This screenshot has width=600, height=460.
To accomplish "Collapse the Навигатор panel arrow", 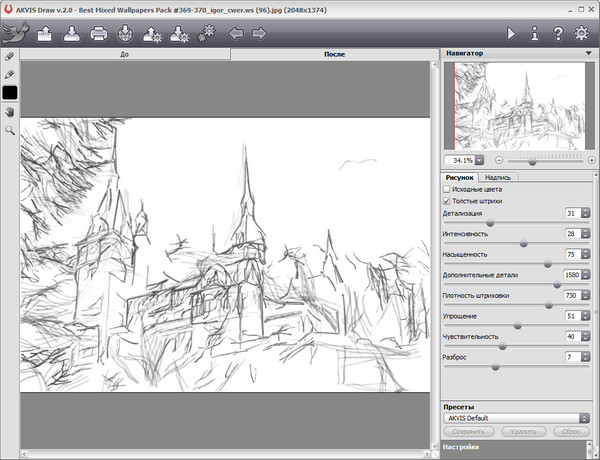I will tap(590, 51).
